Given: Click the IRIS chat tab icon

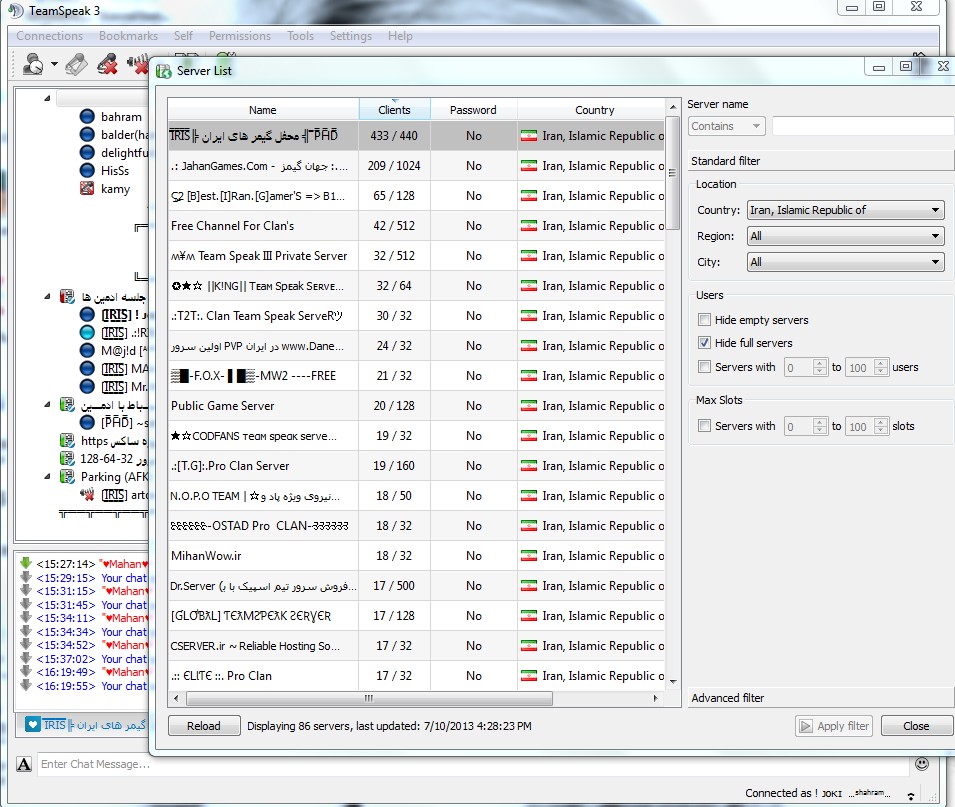Looking at the screenshot, I should 33,725.
